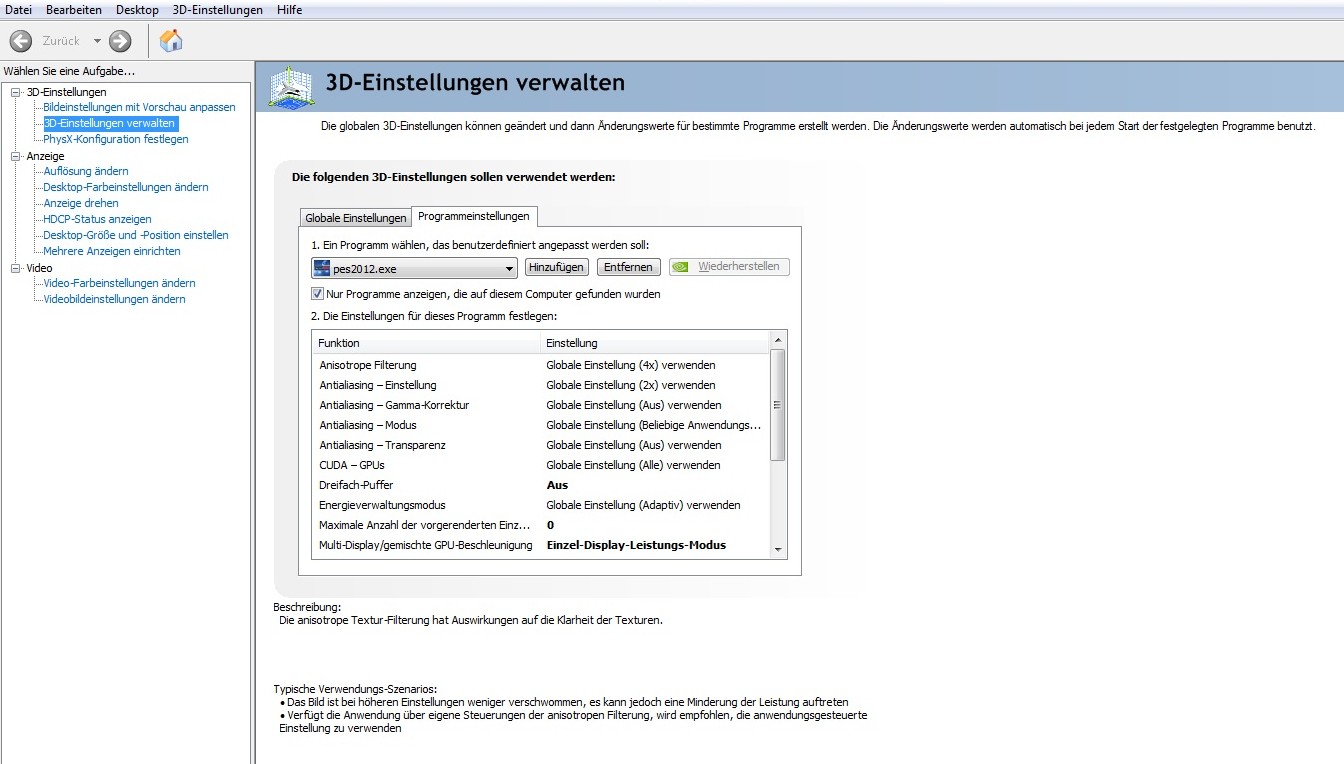Select the Programmeinstellungen tab

coord(474,216)
